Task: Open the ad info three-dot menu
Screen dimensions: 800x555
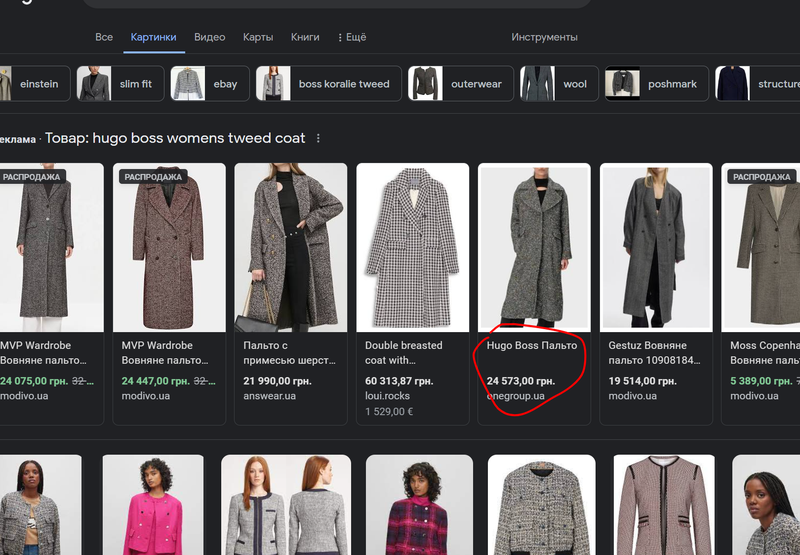Action: (318, 138)
